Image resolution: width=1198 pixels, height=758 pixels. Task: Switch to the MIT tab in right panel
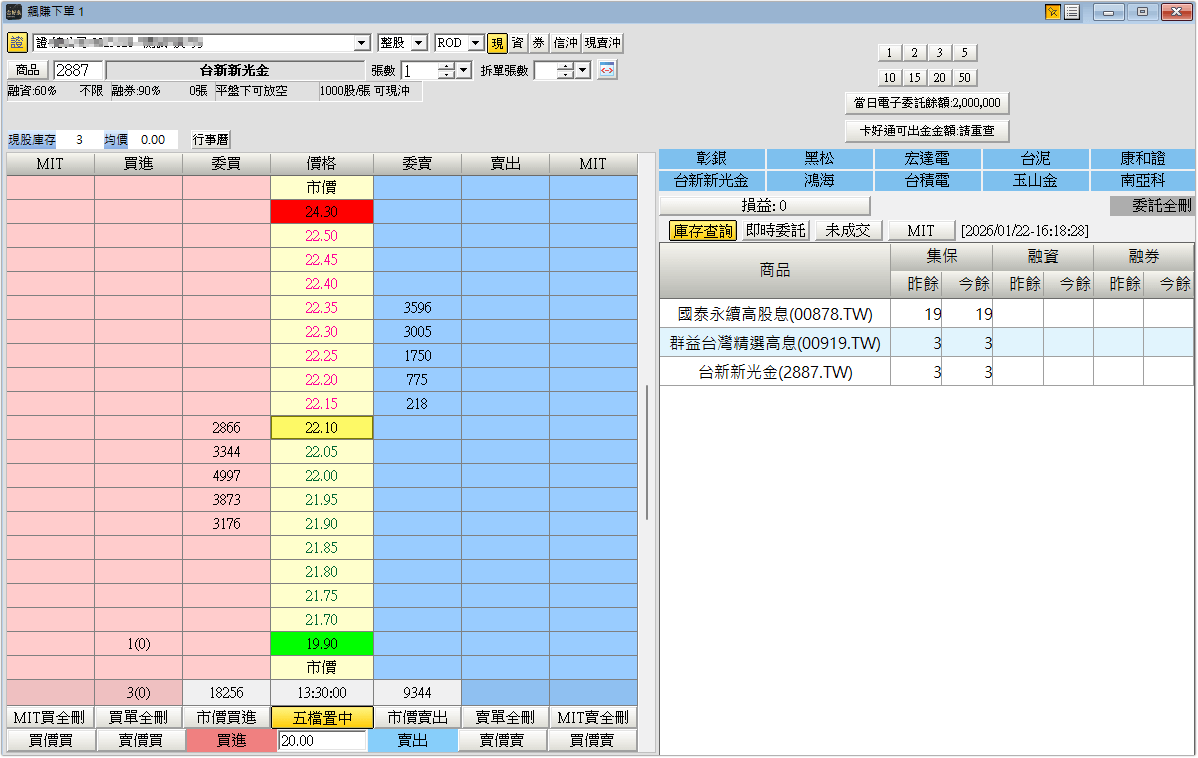tap(921, 231)
